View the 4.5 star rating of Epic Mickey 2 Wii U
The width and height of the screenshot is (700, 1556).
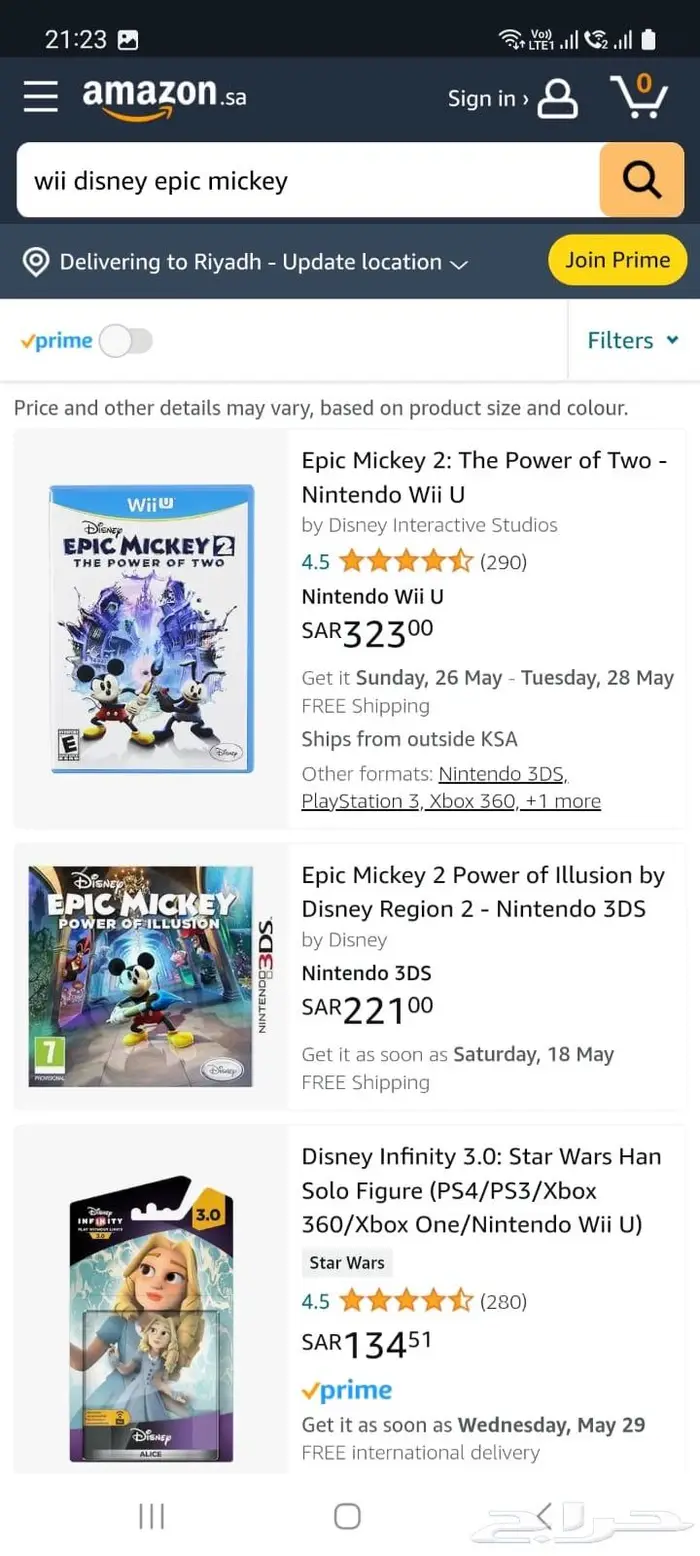(x=405, y=562)
